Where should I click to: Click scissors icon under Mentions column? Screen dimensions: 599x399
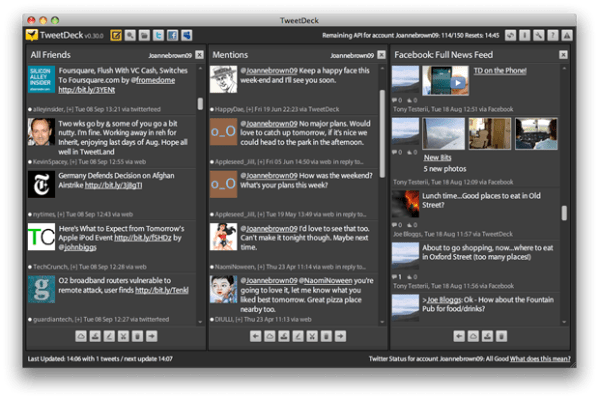click(312, 336)
